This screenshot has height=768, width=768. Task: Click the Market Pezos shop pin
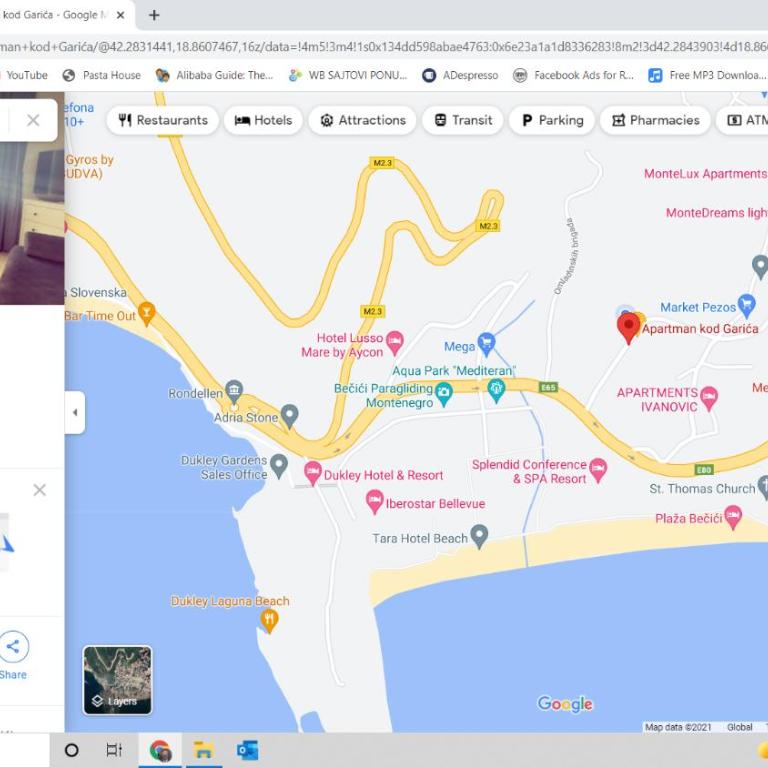(745, 305)
